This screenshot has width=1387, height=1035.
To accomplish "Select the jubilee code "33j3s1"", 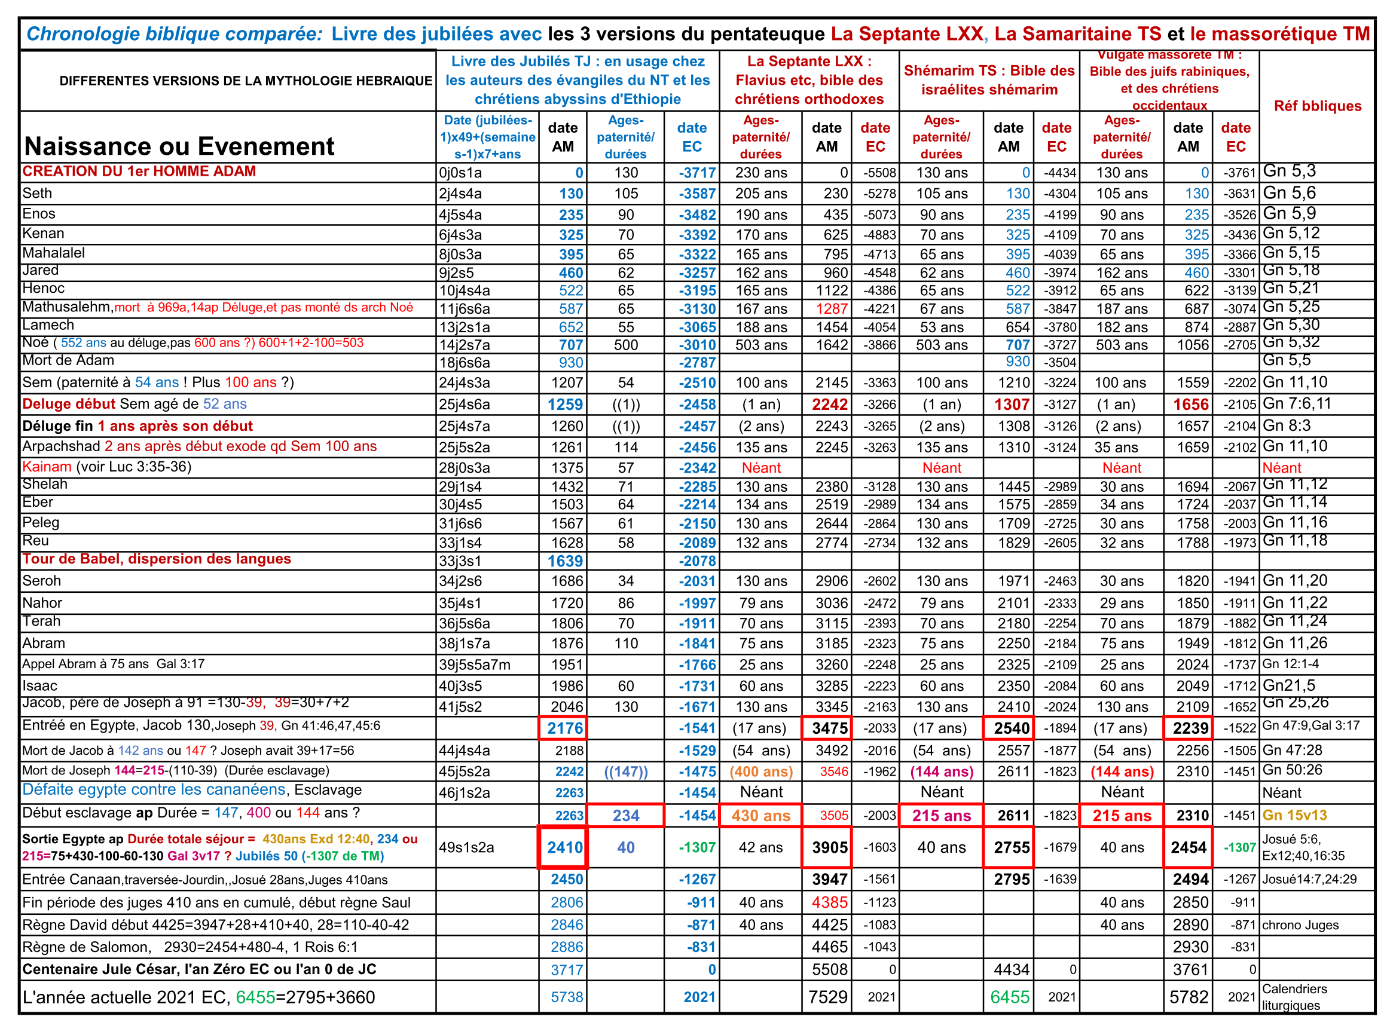I will click(x=460, y=561).
